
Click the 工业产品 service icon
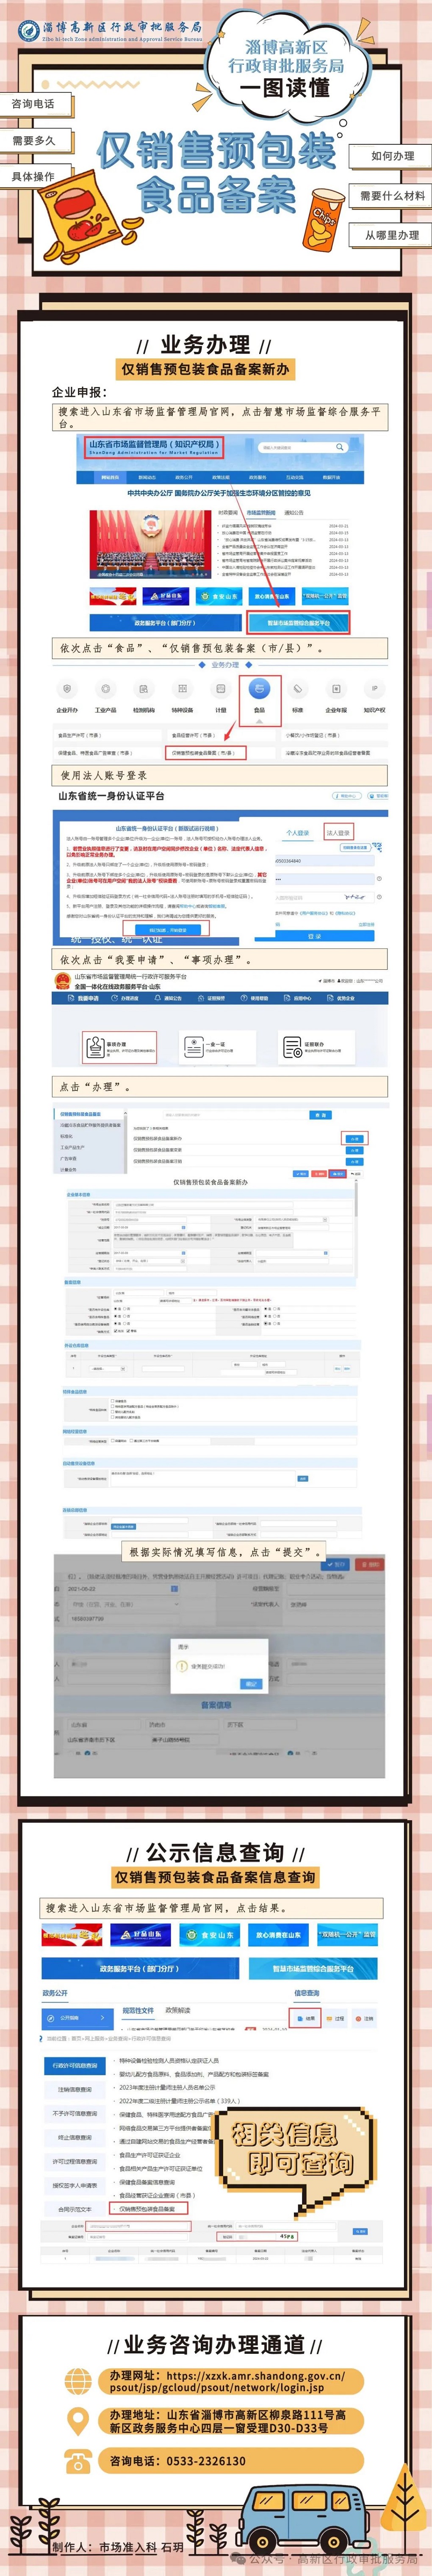[105, 689]
